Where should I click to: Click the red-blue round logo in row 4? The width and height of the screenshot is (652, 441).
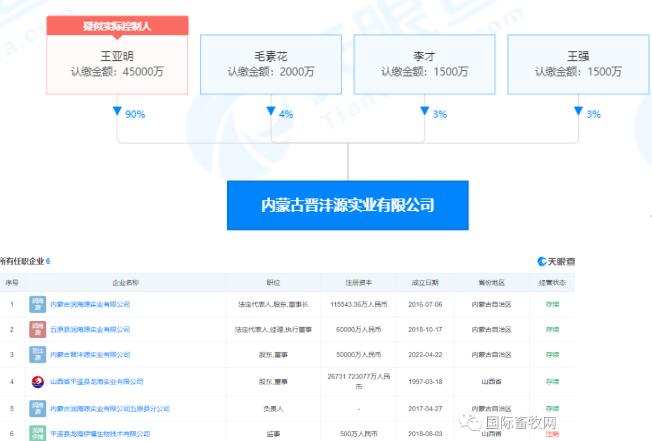[37, 381]
